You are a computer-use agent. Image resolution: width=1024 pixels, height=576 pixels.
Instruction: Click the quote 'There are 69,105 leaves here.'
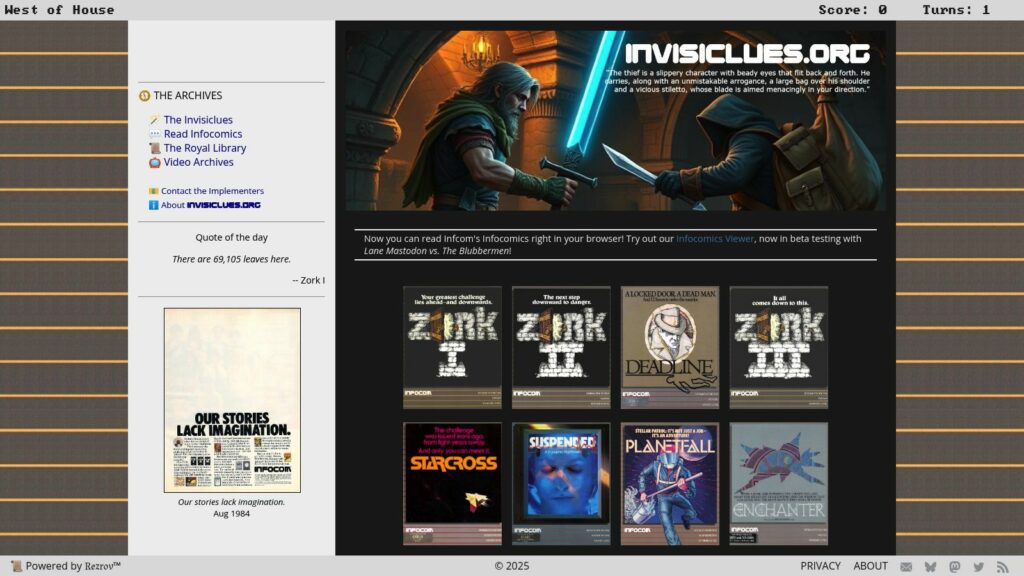point(231,259)
